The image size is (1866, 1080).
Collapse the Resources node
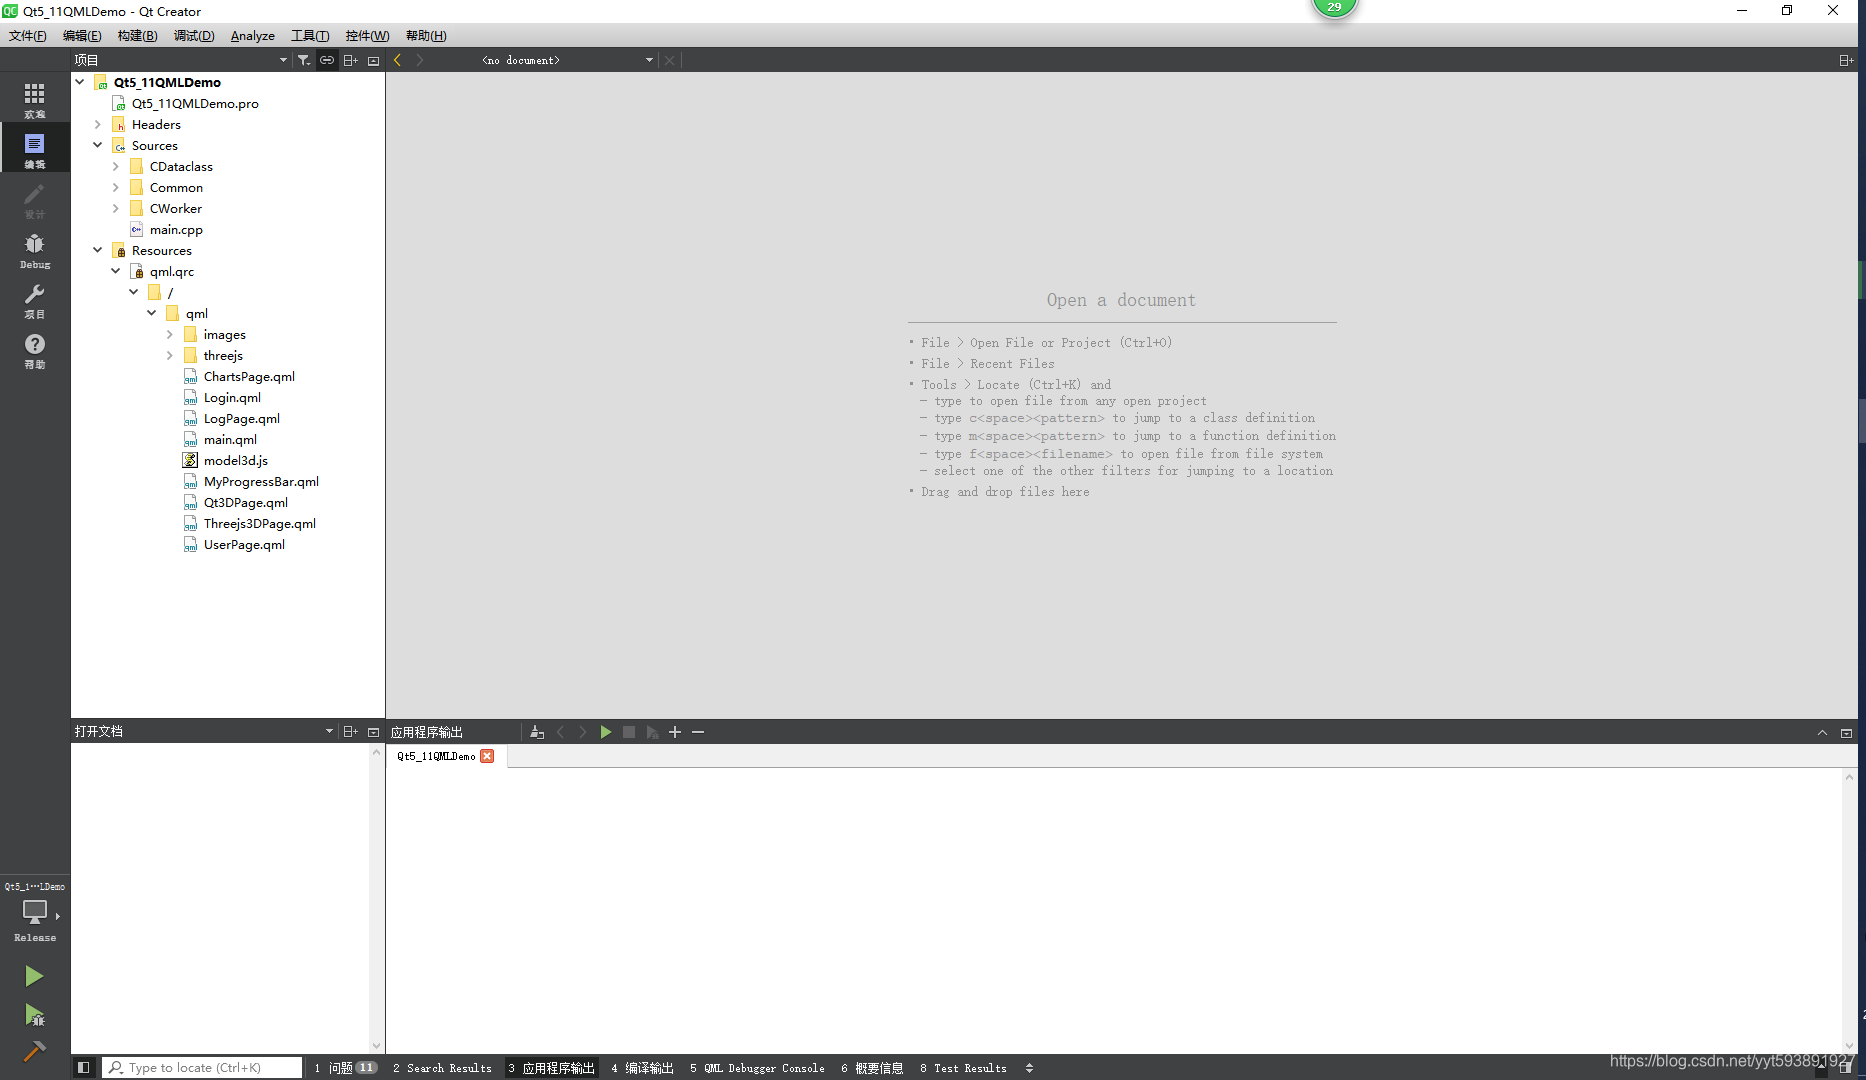[98, 250]
